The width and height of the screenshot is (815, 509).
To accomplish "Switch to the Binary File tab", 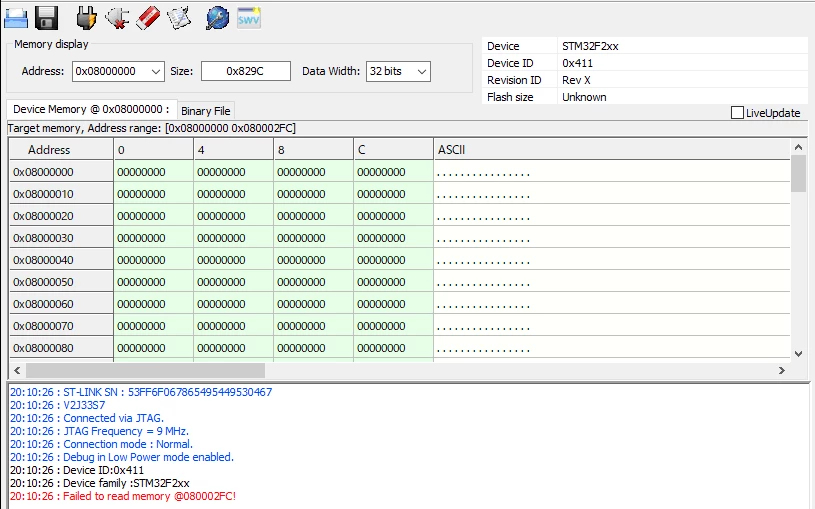I will coord(206,111).
